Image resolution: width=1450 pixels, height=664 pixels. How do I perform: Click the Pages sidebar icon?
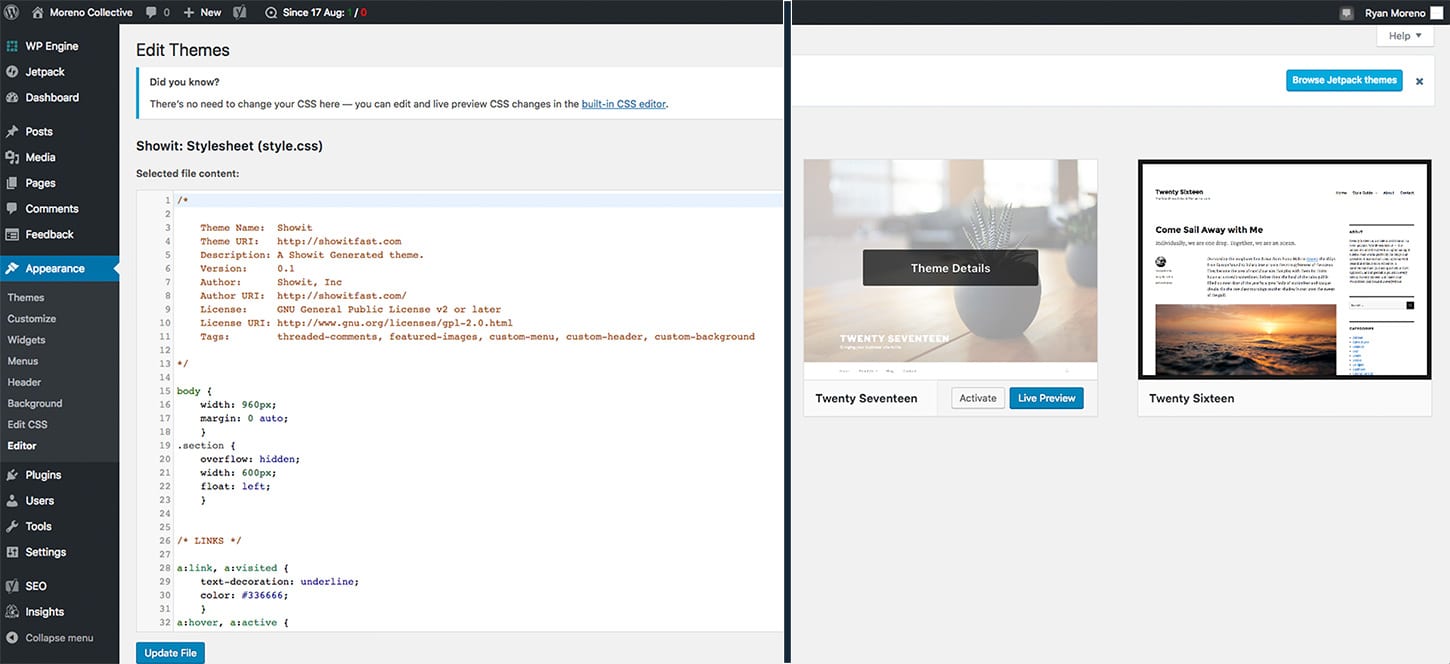pyautogui.click(x=11, y=182)
